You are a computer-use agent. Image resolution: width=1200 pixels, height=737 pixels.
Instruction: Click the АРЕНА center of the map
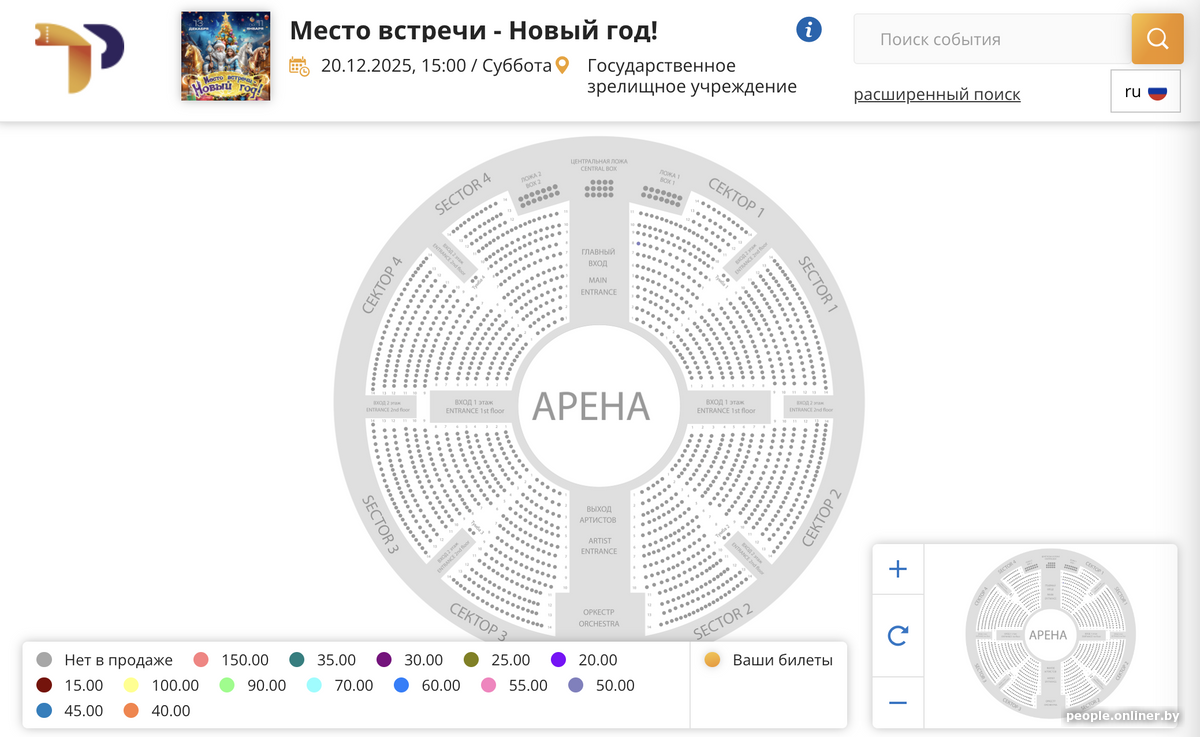tap(591, 406)
